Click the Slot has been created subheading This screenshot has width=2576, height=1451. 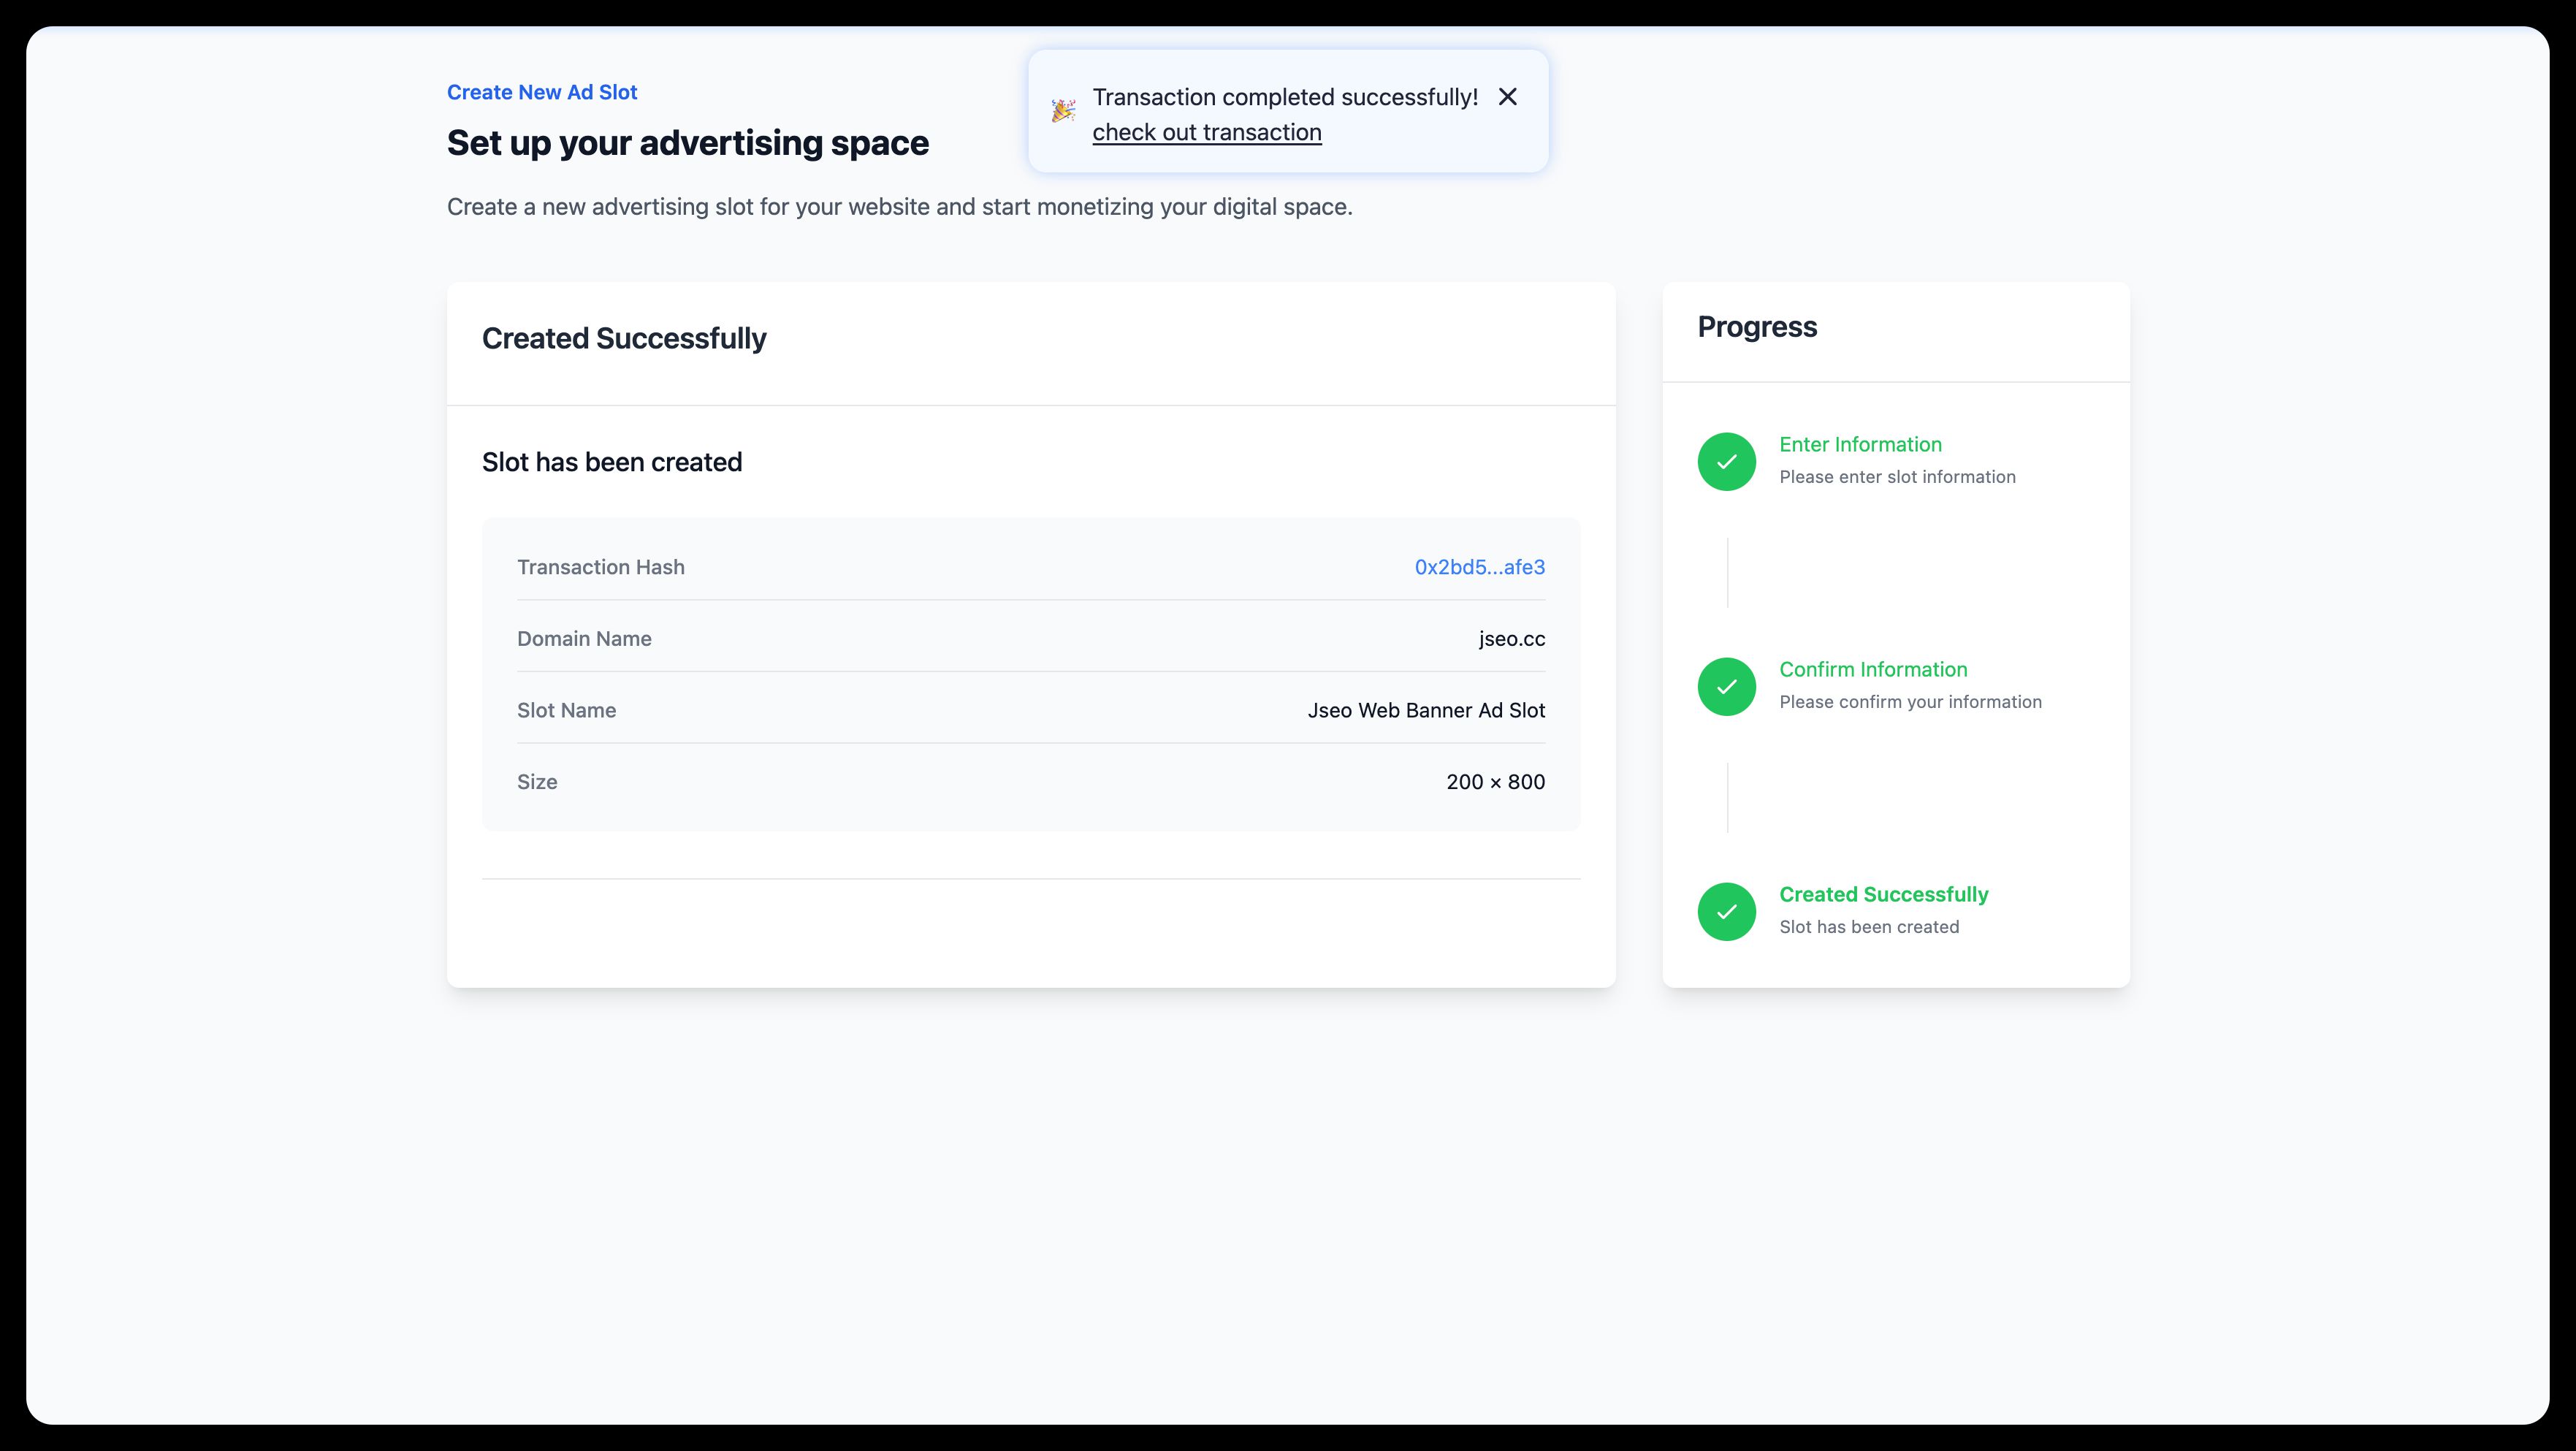point(612,462)
